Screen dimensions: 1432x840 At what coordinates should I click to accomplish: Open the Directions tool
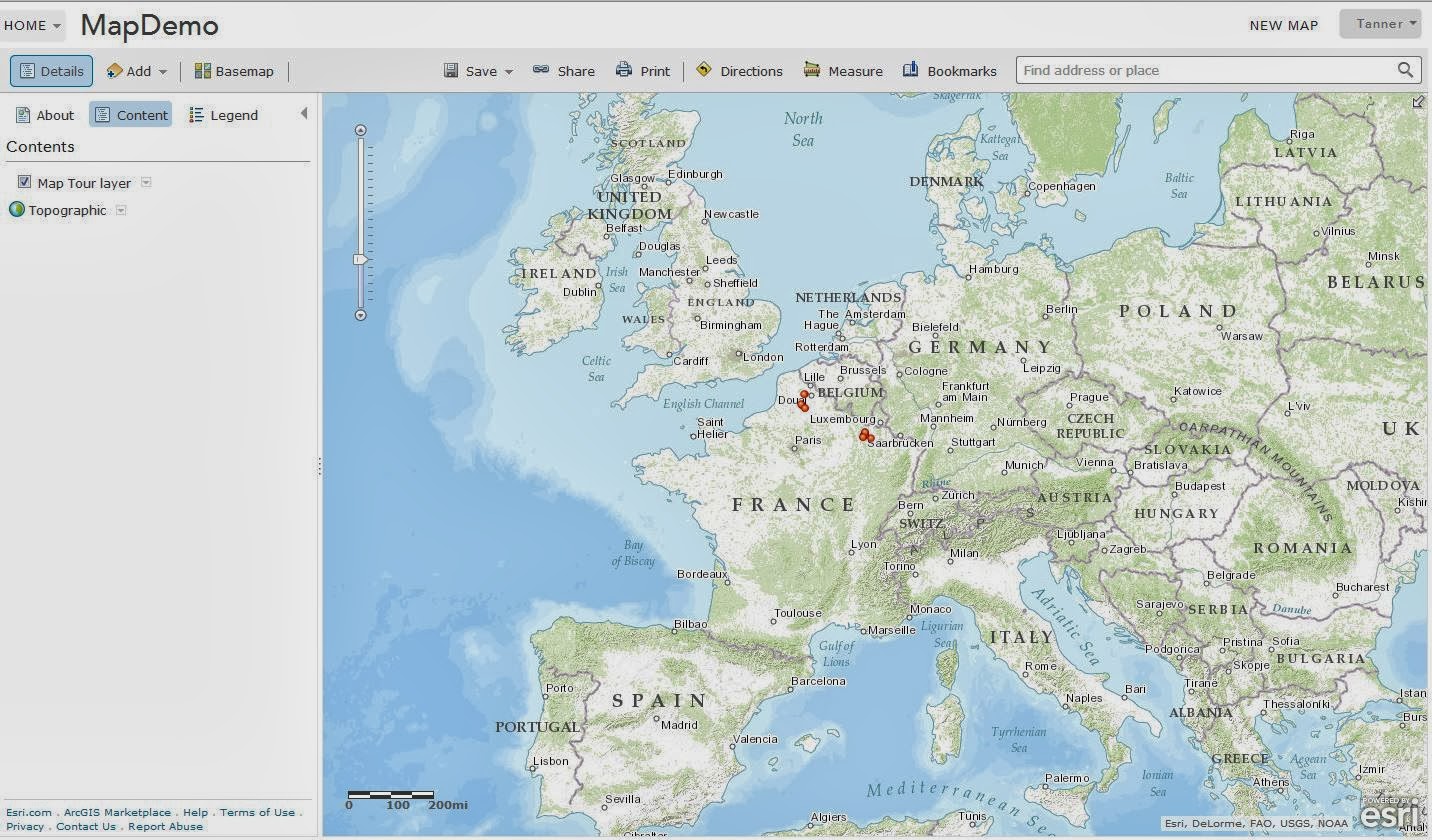click(x=739, y=71)
